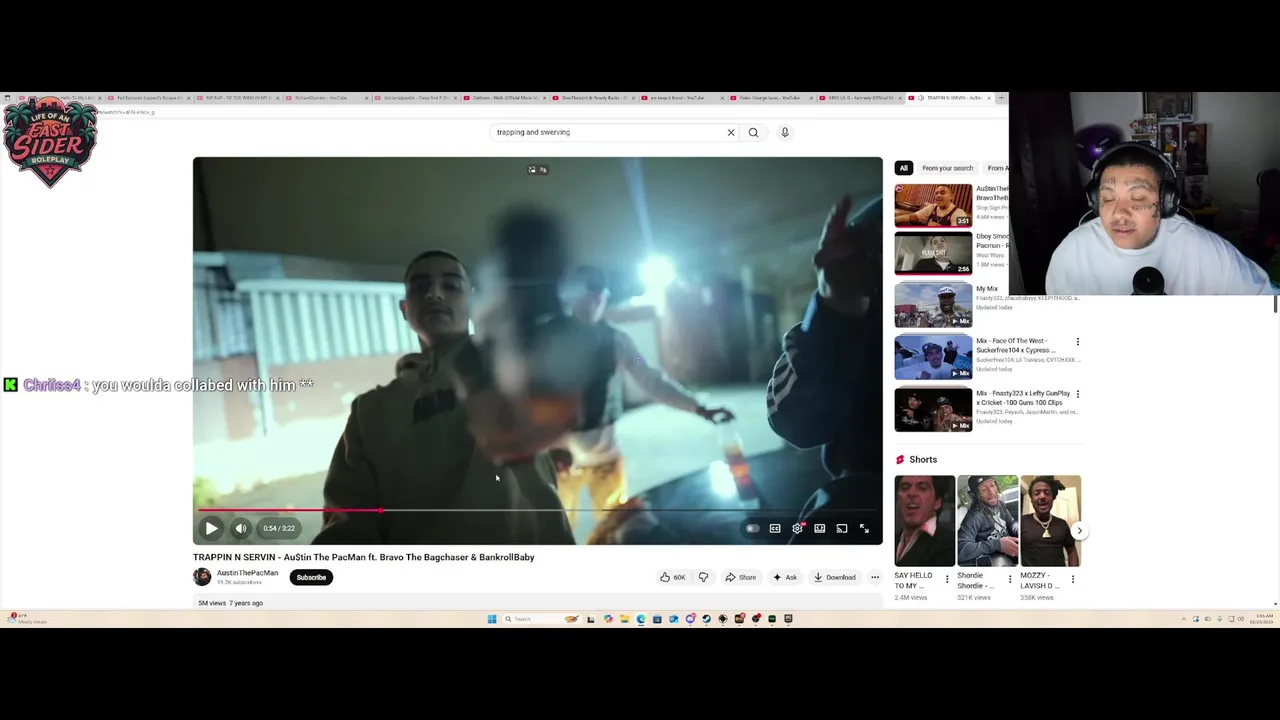This screenshot has width=1280, height=720.
Task: Open Microsoft Store from taskbar
Action: 657,619
